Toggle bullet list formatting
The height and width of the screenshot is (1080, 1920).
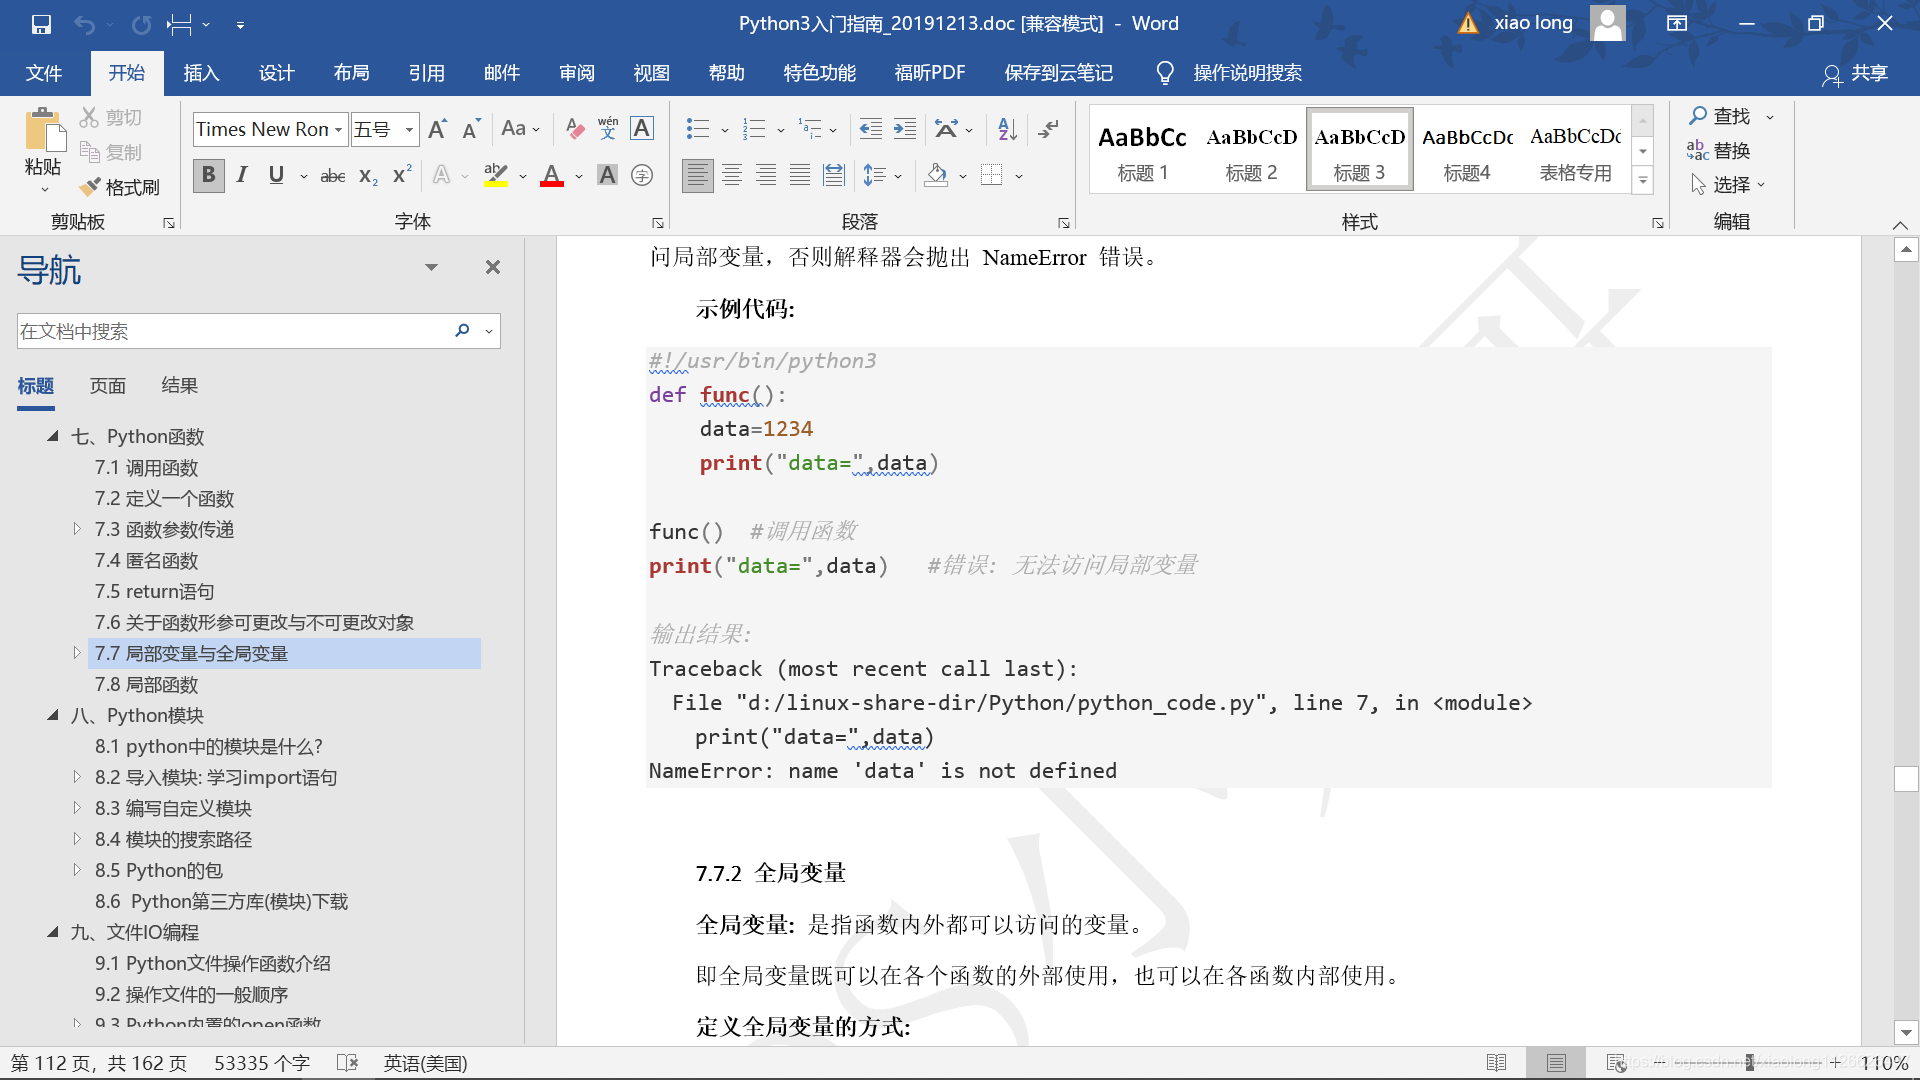click(x=698, y=128)
